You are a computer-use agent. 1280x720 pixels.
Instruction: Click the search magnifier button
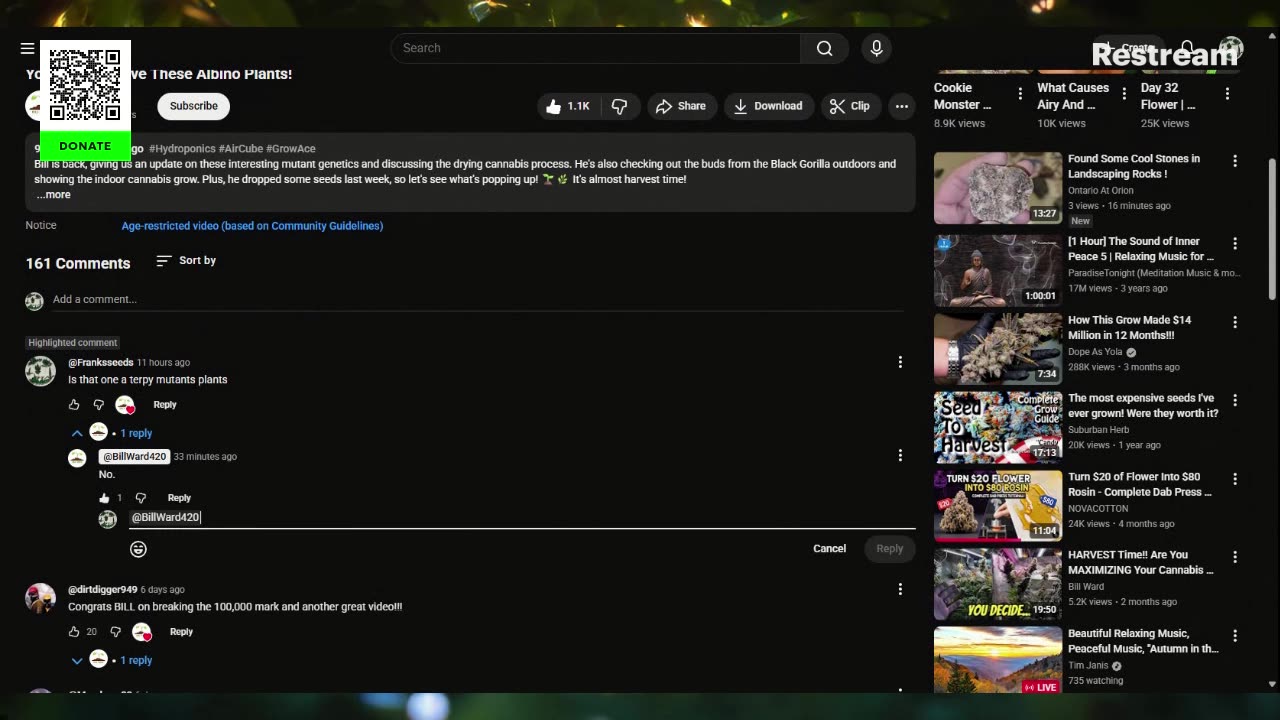point(824,48)
